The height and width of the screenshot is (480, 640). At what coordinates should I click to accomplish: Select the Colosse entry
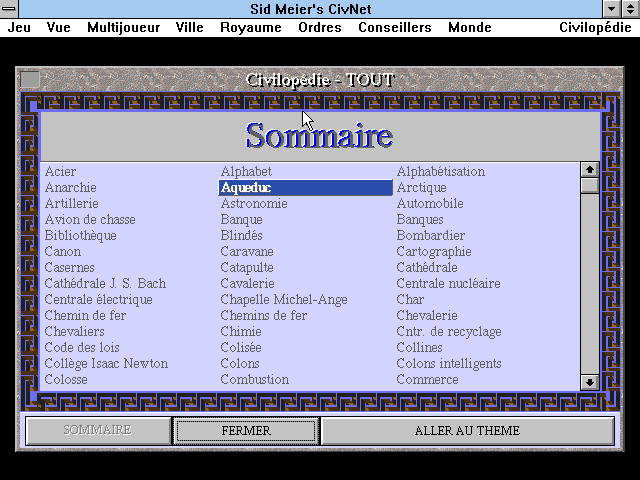tap(66, 379)
